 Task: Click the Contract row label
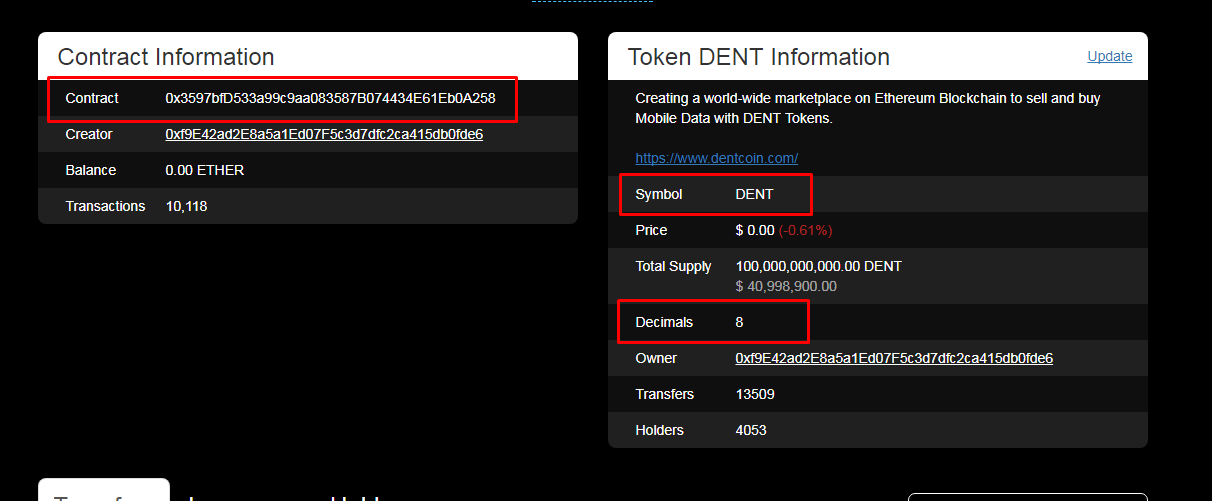tap(92, 98)
